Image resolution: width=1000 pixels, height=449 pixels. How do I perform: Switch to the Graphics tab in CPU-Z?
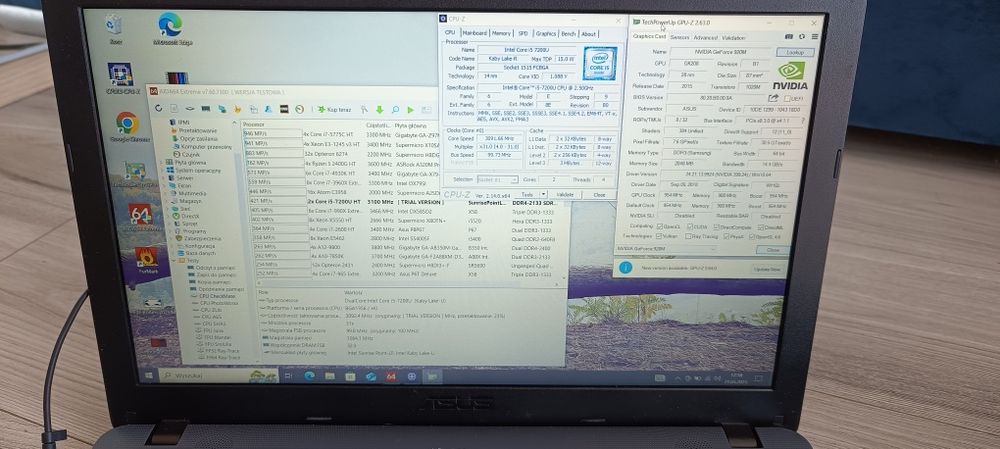tap(546, 34)
